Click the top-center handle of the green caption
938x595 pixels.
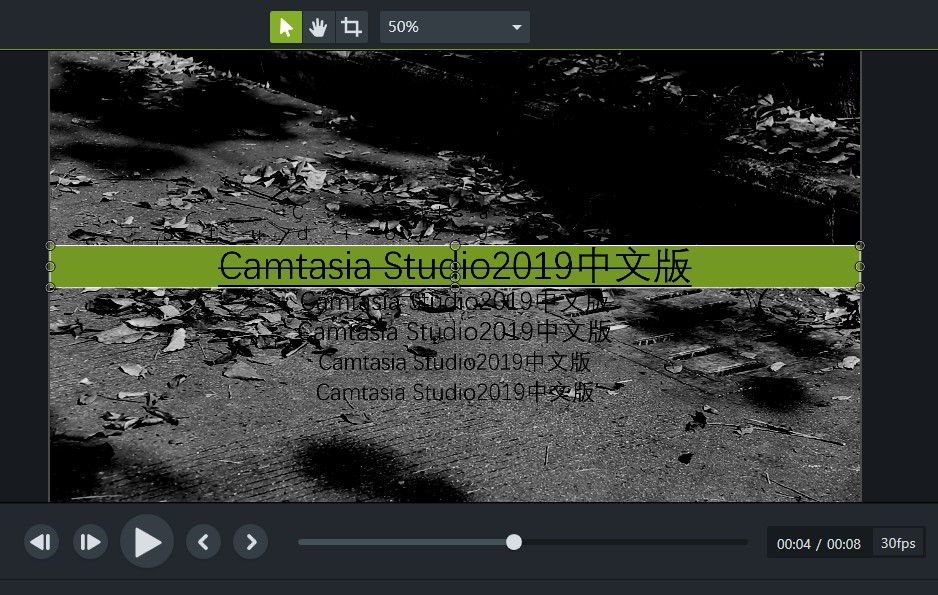click(455, 245)
